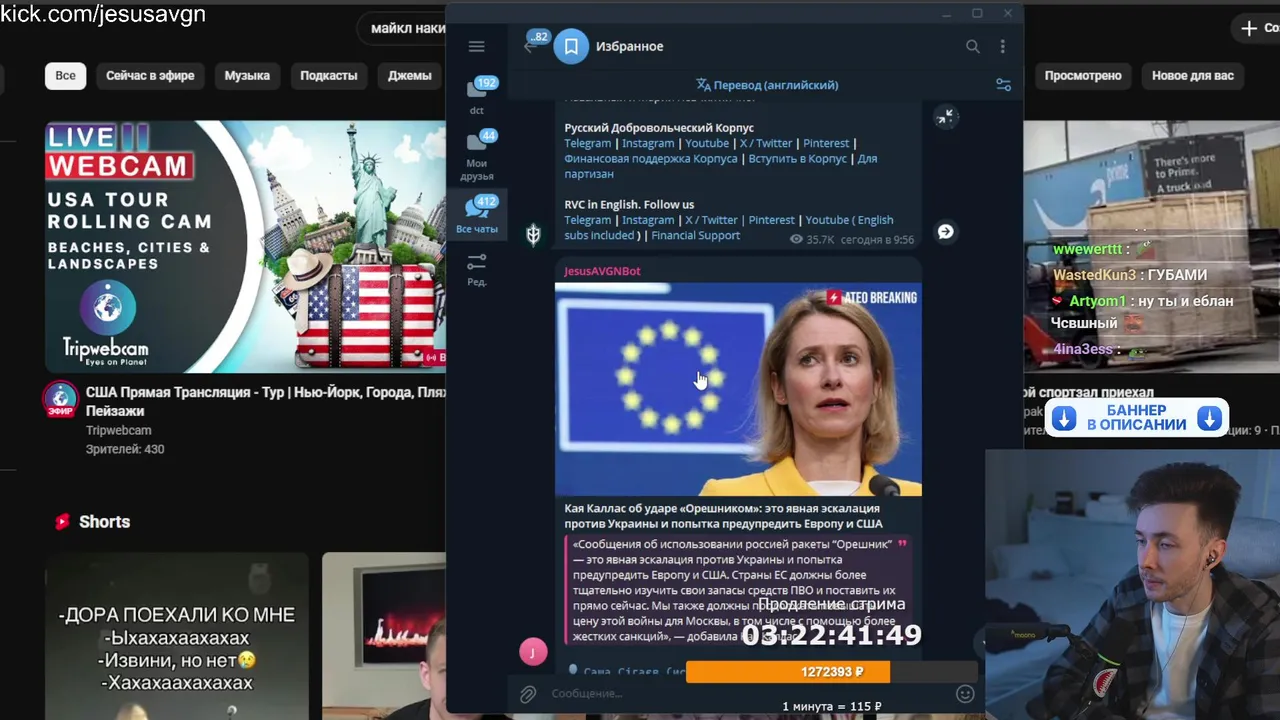Open the USA Tour Rolling Cam video thumbnail
This screenshot has height=720, width=1280.
tap(245, 246)
